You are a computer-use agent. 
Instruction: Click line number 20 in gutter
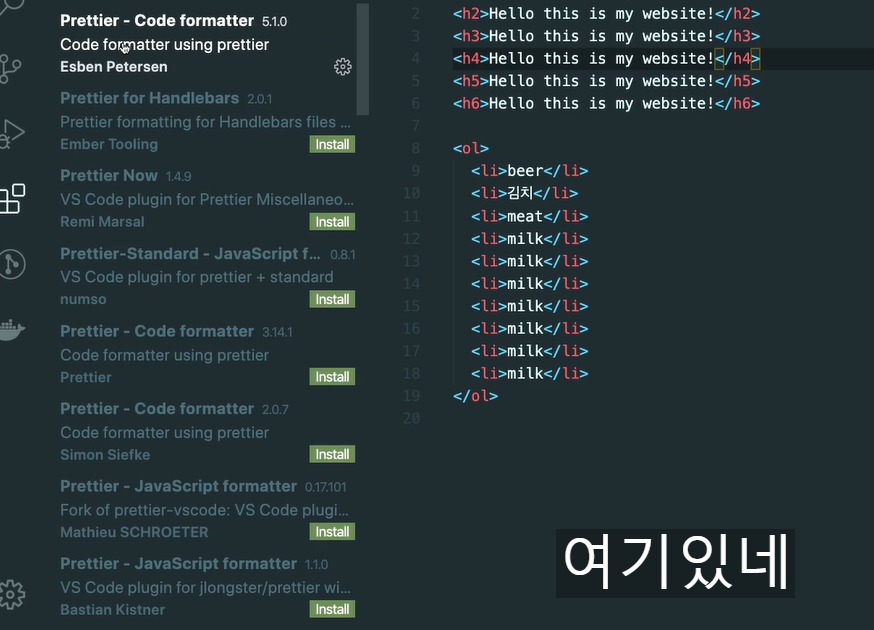(x=411, y=419)
